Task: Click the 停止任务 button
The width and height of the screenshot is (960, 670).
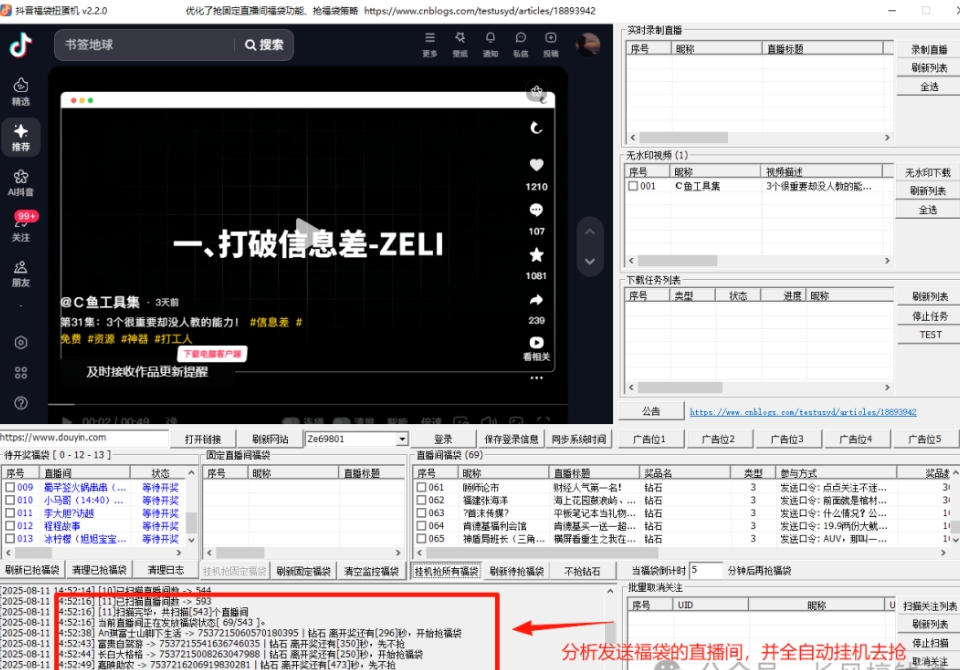Action: 929,316
